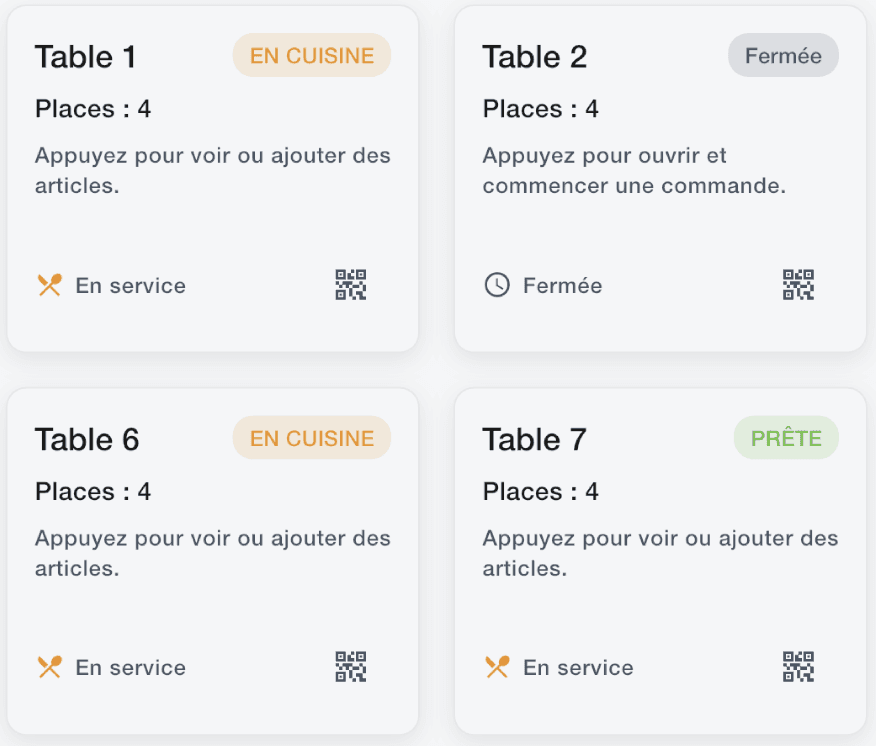The width and height of the screenshot is (876, 746).
Task: Click the PRÊTE badge on Table 7
Action: pos(786,437)
